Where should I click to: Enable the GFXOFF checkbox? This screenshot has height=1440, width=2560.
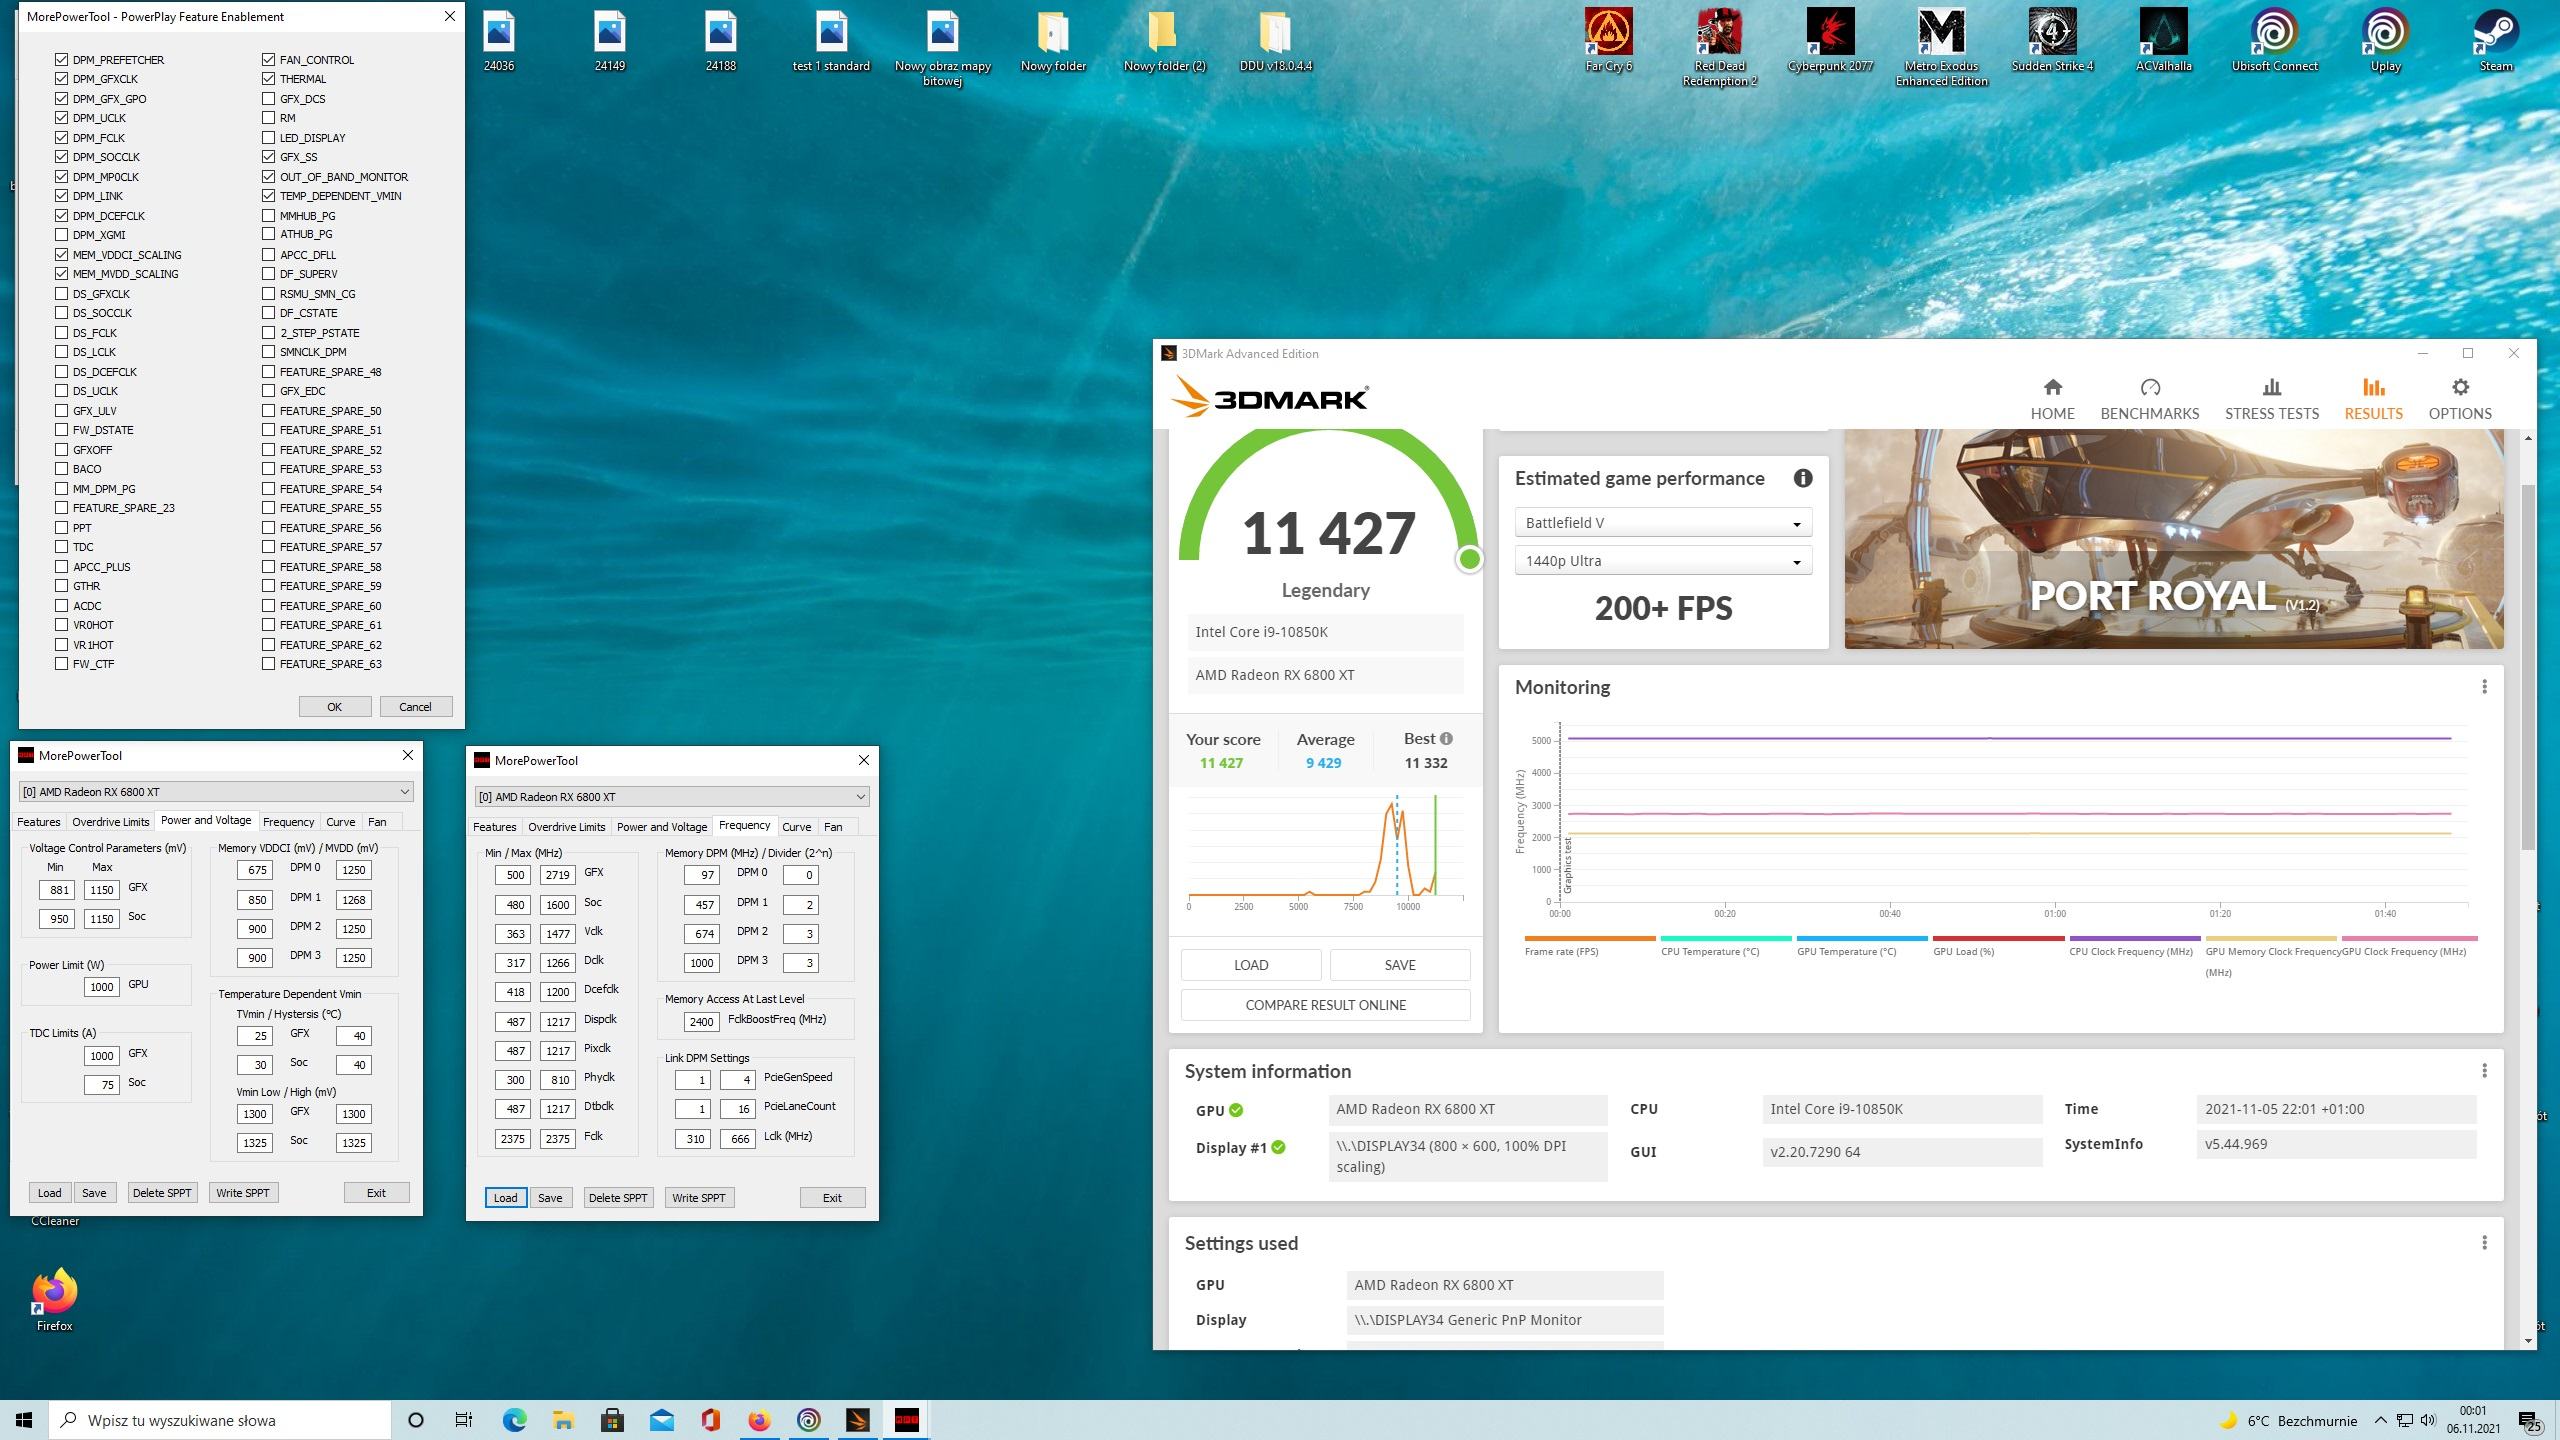[x=62, y=450]
